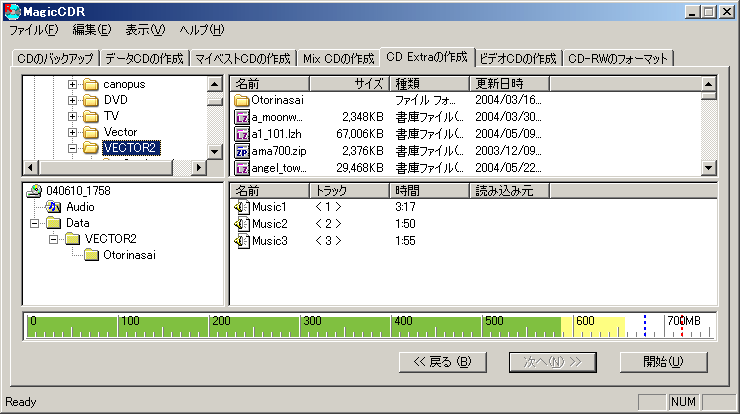Select the Vector folder icon

pyautogui.click(x=91, y=132)
